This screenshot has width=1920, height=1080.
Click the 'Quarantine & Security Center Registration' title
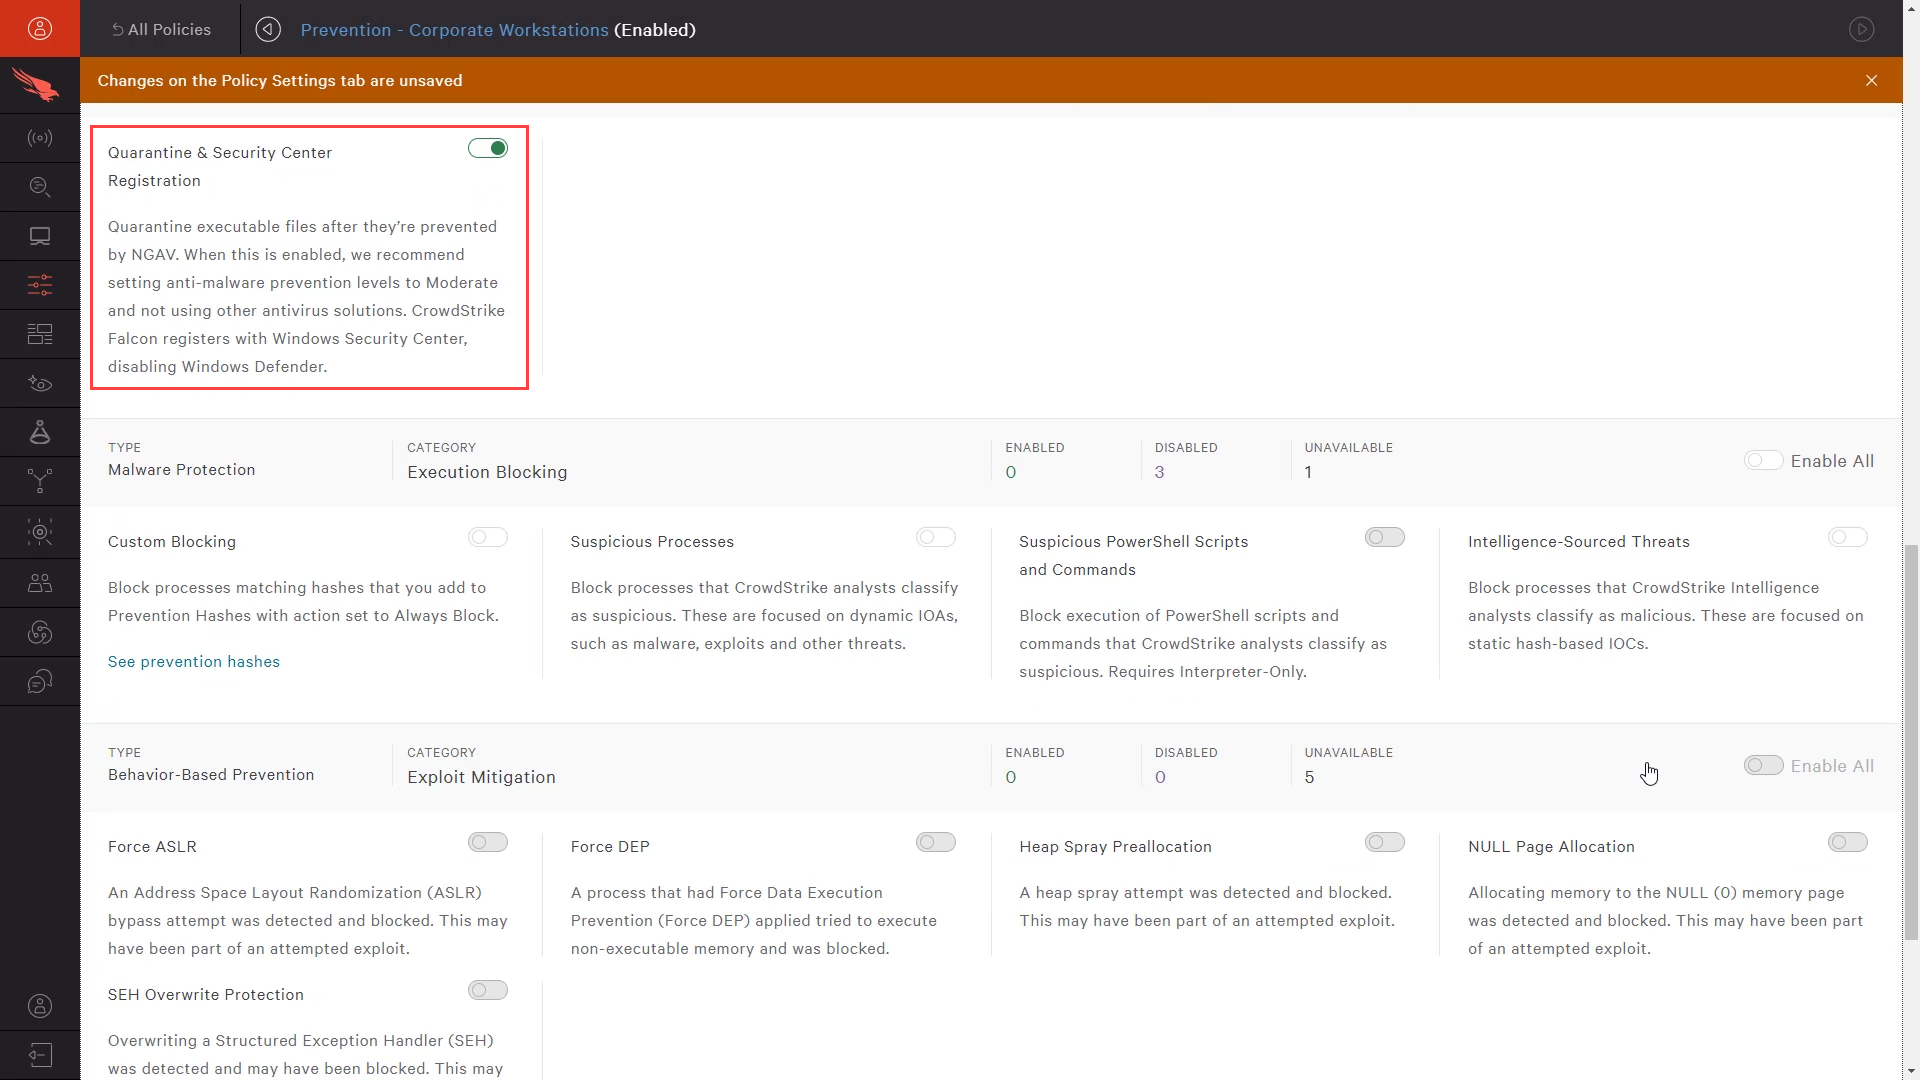(220, 166)
